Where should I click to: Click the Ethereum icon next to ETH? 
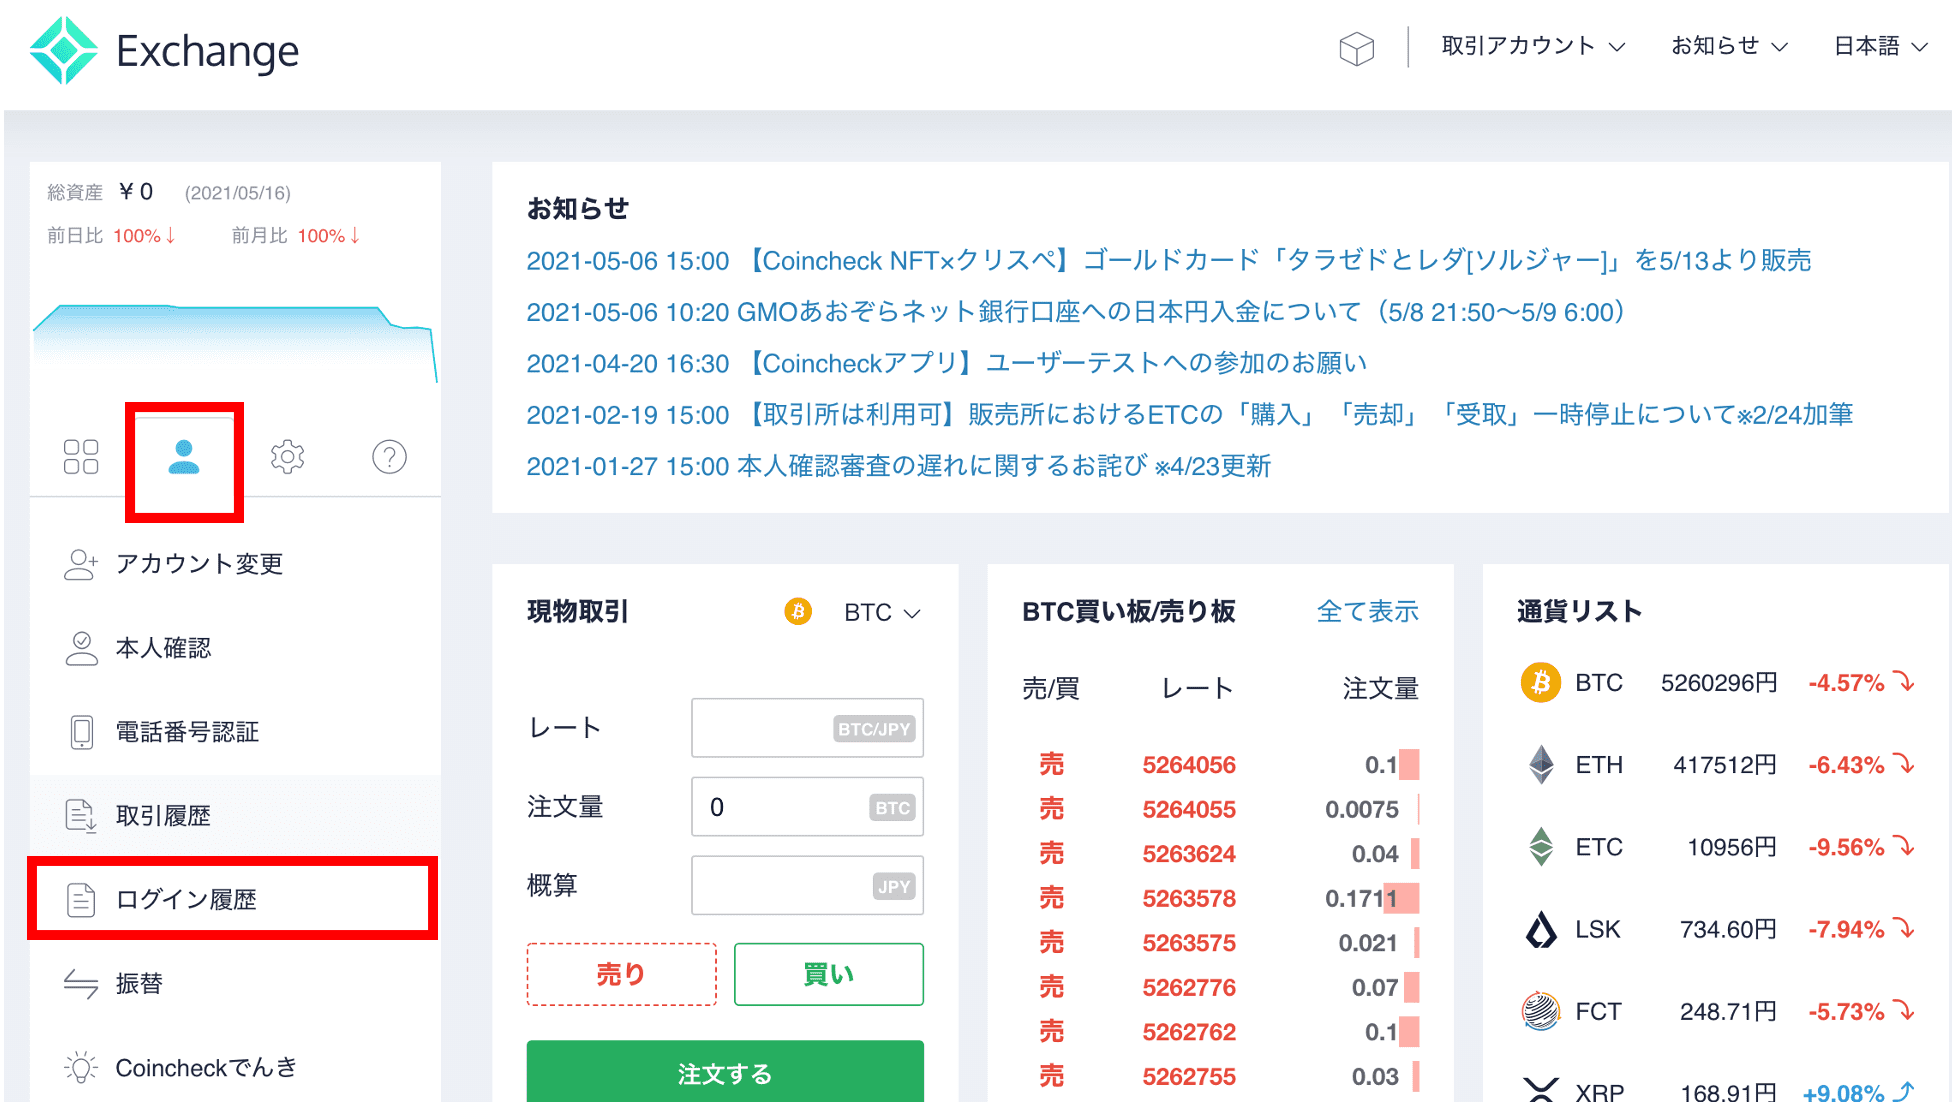(x=1541, y=765)
